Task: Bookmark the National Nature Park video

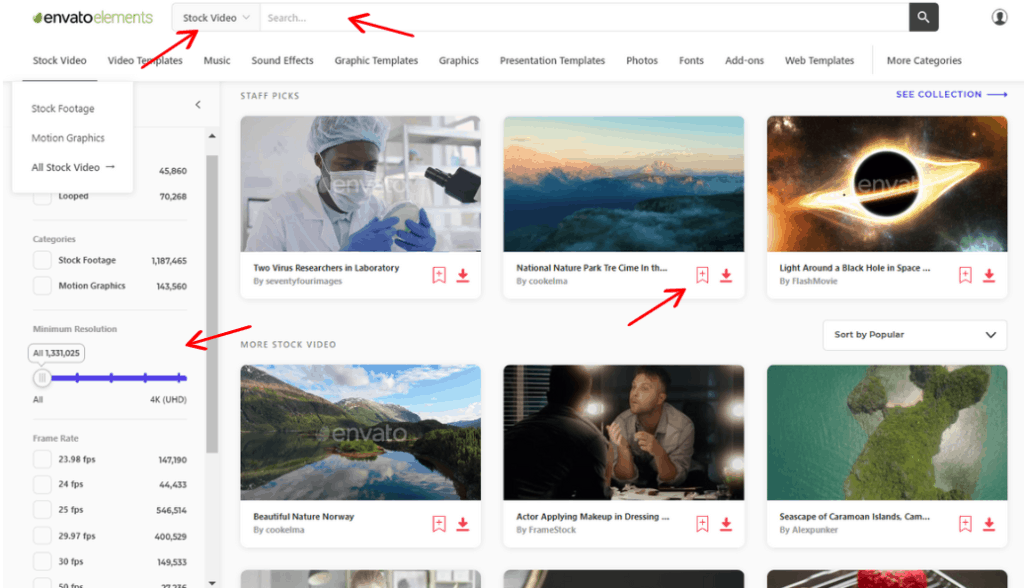Action: click(701, 274)
